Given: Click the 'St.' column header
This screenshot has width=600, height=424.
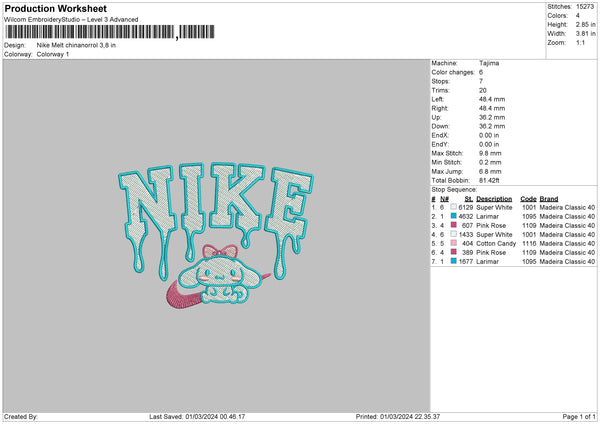Looking at the screenshot, I should tap(469, 199).
